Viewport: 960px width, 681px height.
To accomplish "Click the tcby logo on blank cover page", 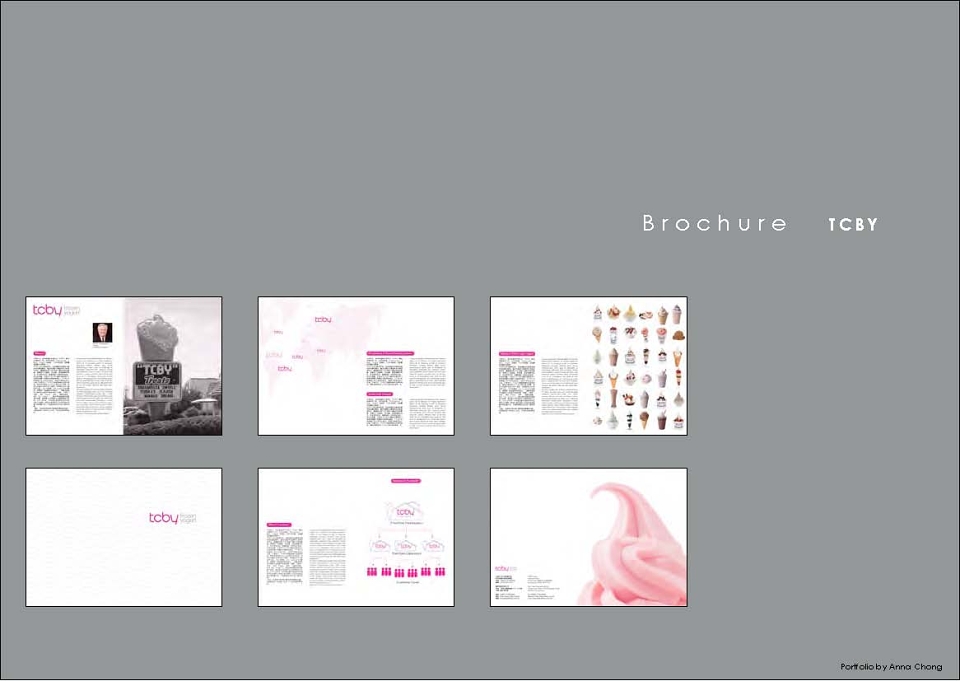I will click(172, 518).
